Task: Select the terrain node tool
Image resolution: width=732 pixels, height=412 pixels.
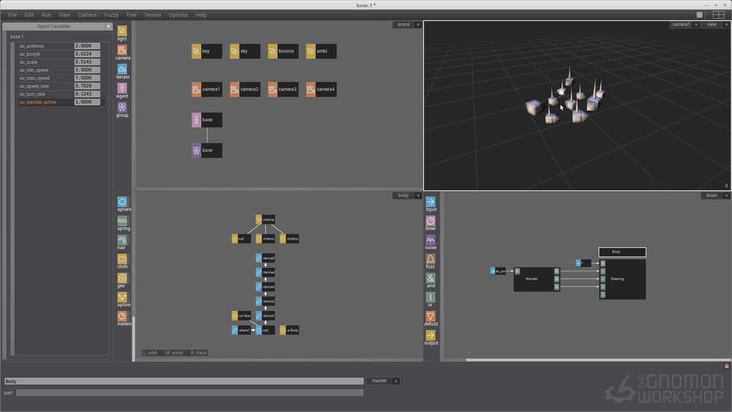Action: tap(122, 69)
